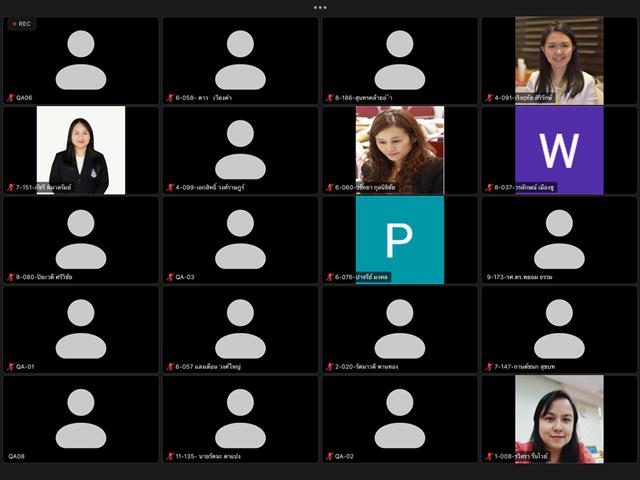Click the name label starting 6-057
Screen dimensions: 640x480
coord(208,367)
